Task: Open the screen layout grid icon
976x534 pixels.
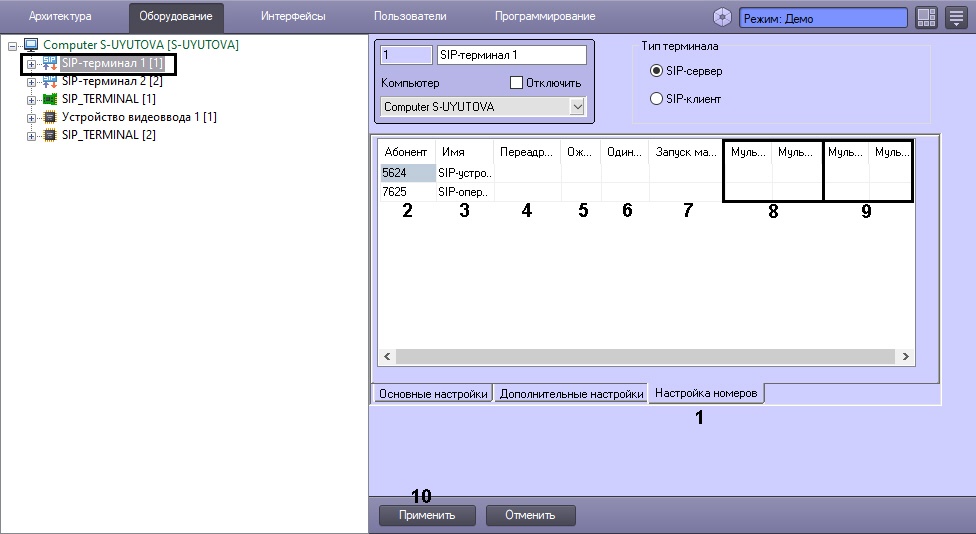Action: point(925,17)
